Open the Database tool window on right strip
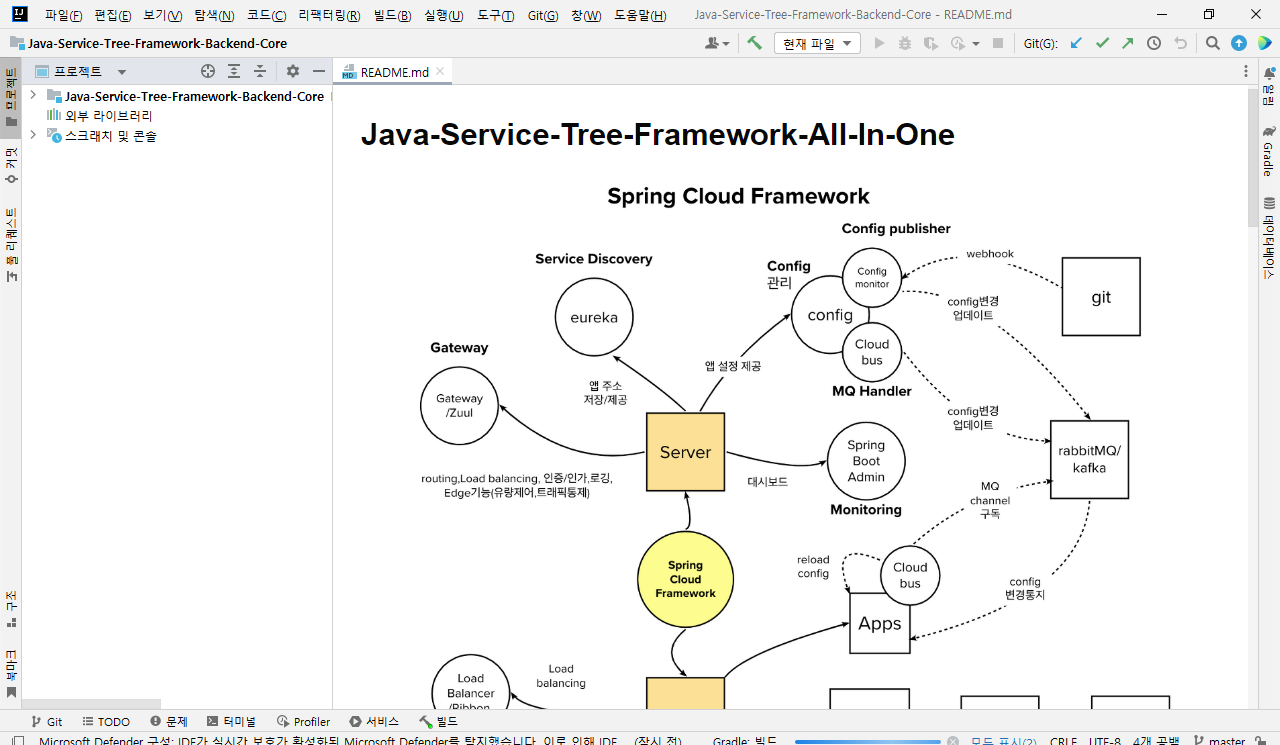This screenshot has width=1280, height=745. coord(1268,238)
